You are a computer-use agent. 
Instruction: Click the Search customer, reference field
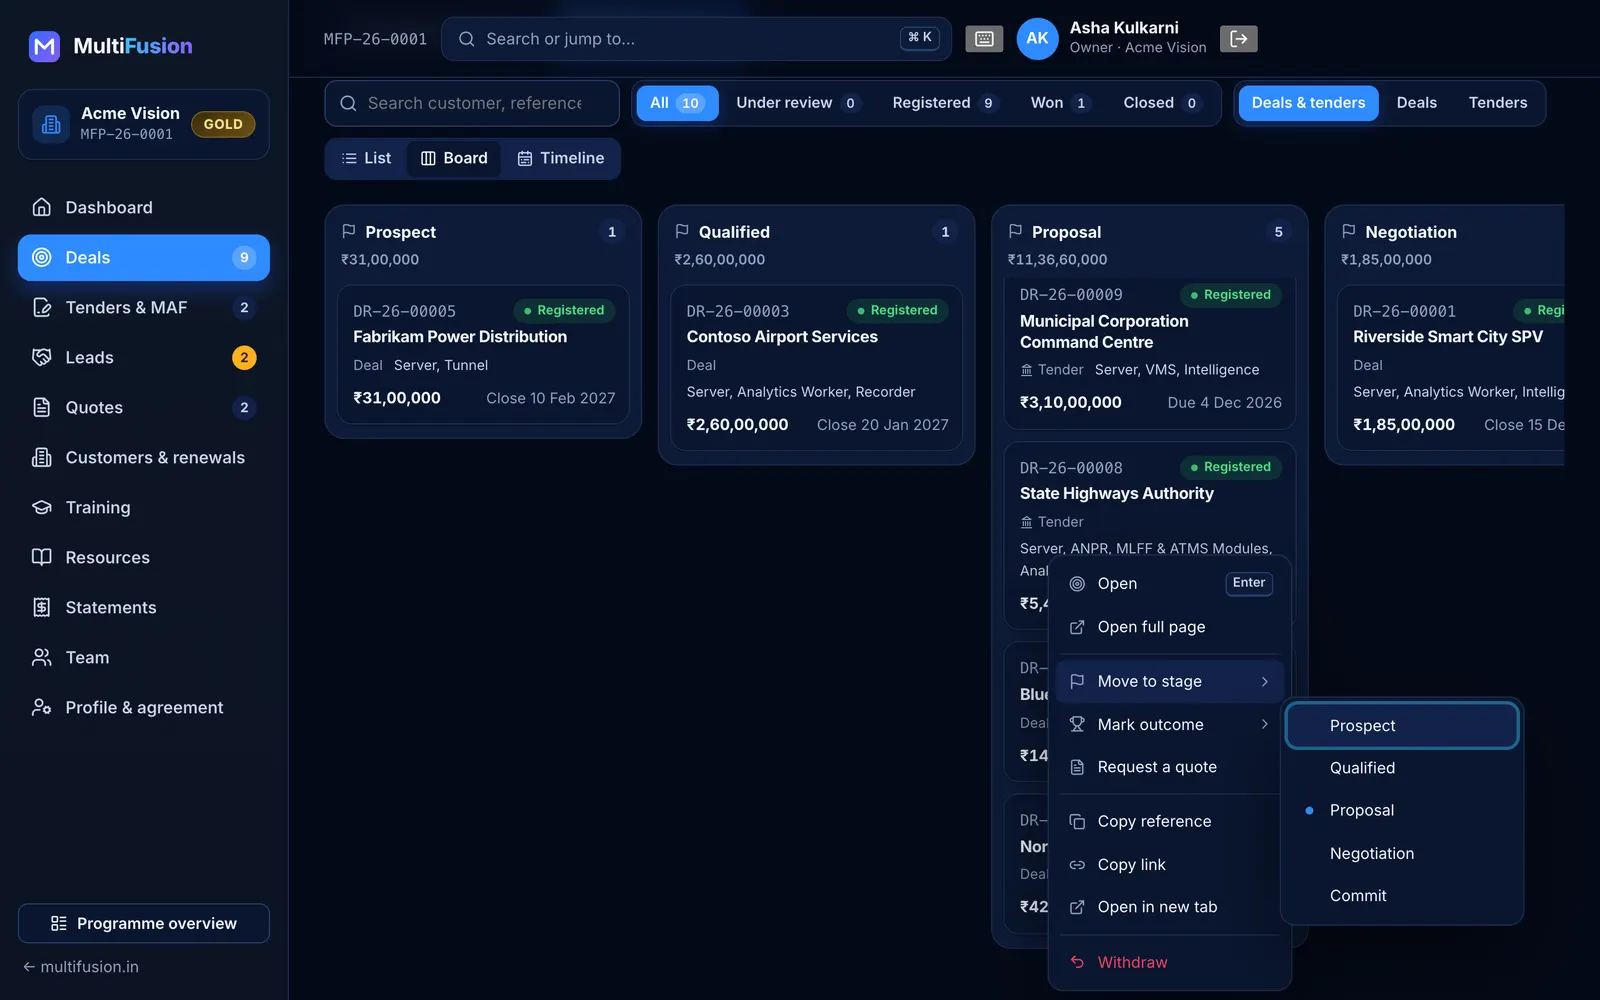click(x=472, y=103)
